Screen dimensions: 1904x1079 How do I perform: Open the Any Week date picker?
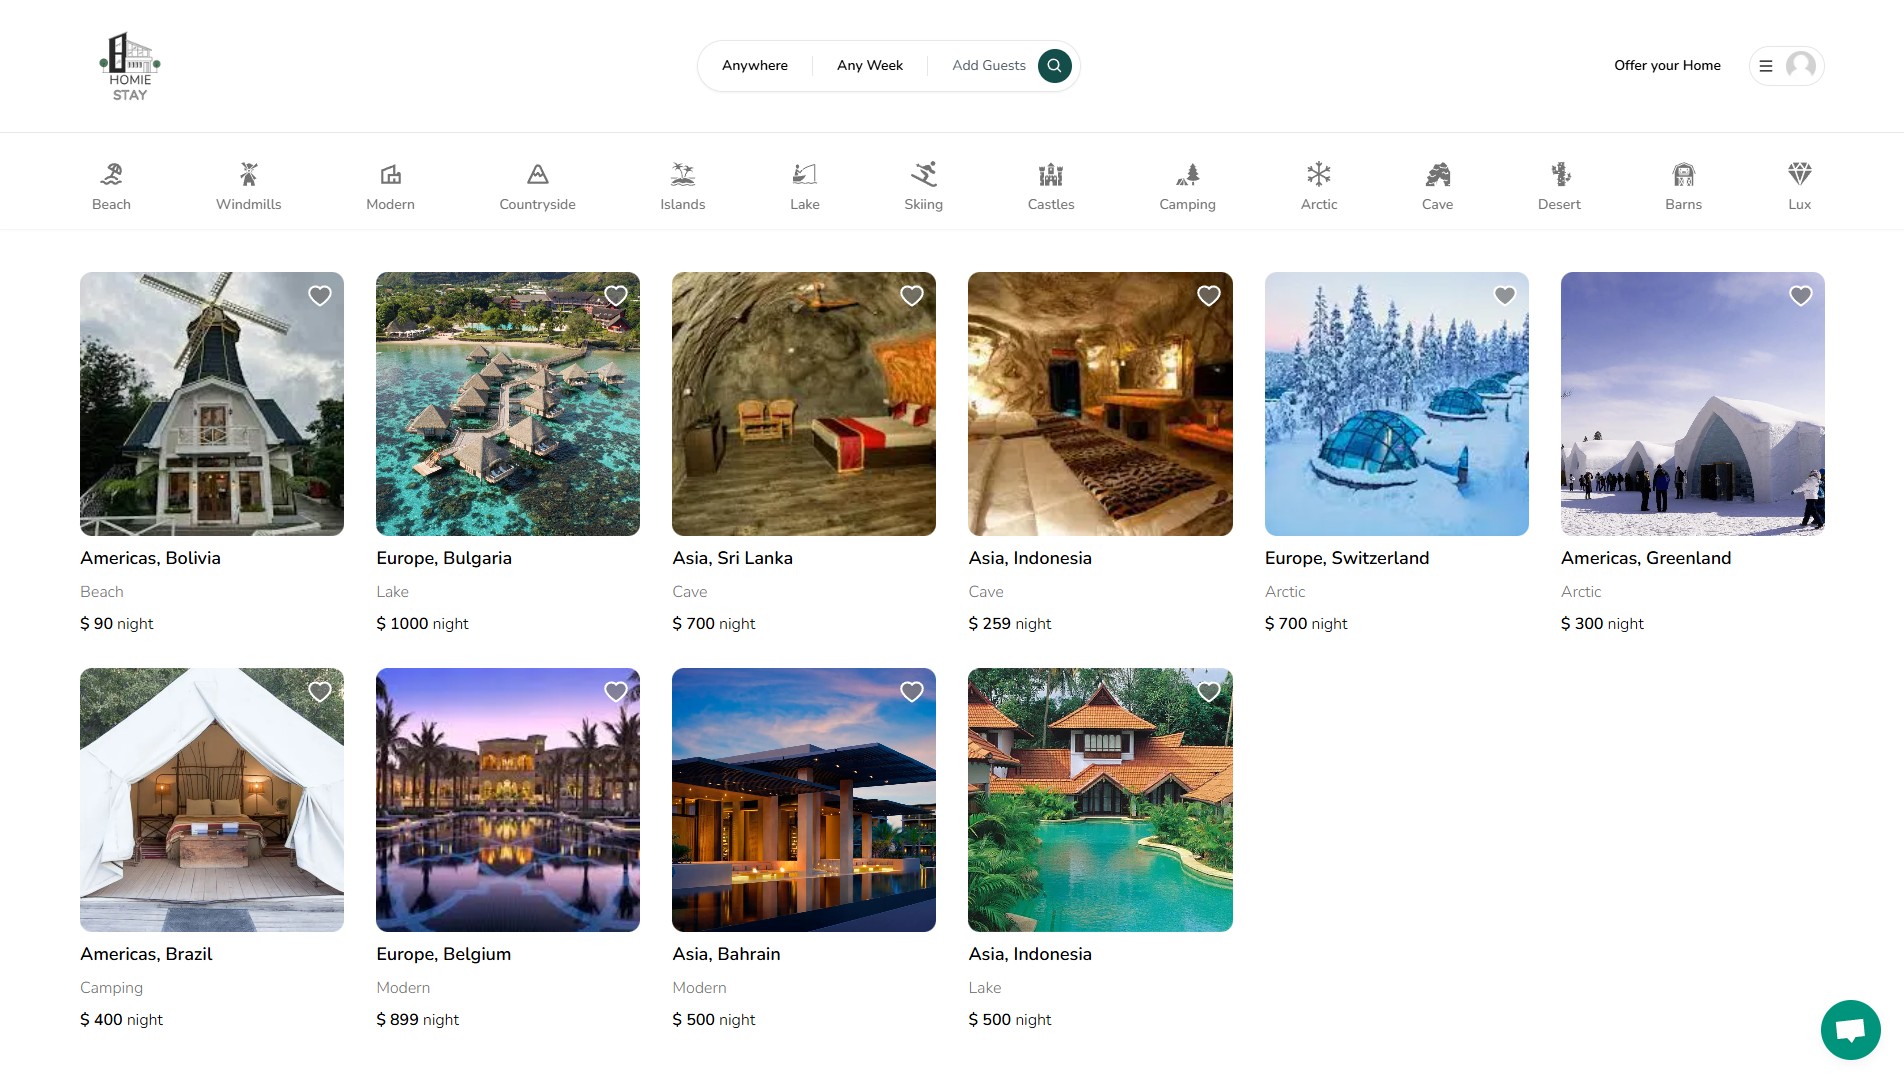point(869,66)
